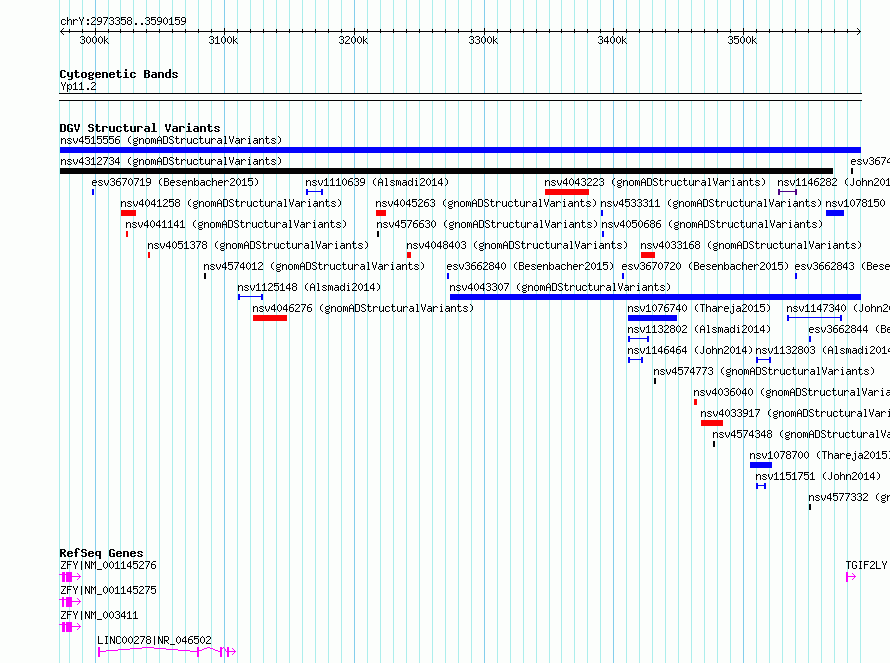The width and height of the screenshot is (890, 663).
Task: Click the ZFY NM_001145275 gene glyph
Action: point(70,602)
